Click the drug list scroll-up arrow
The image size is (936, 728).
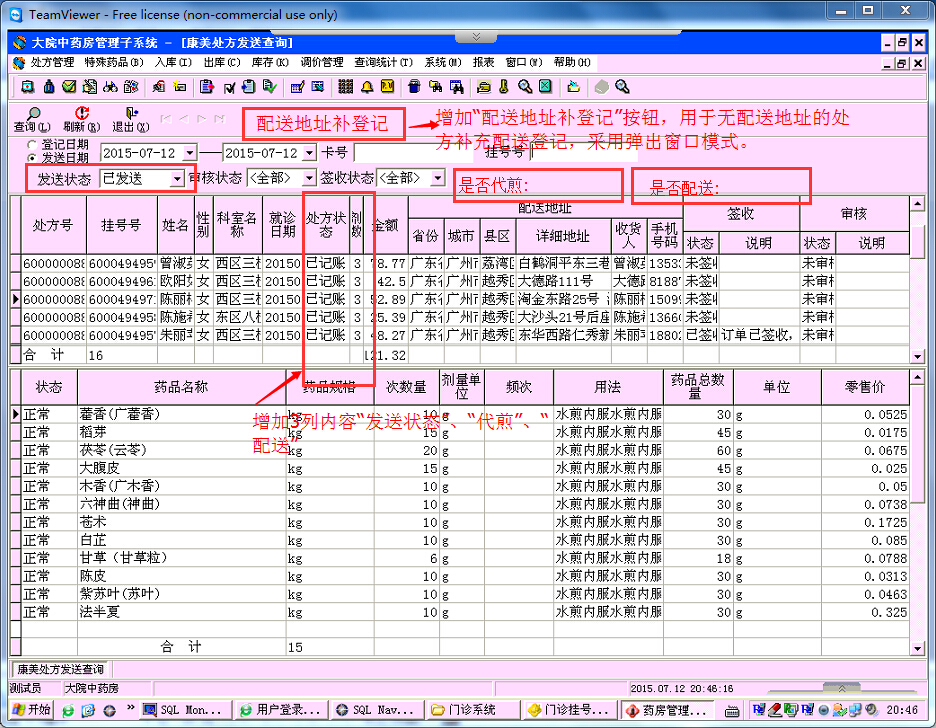(917, 377)
